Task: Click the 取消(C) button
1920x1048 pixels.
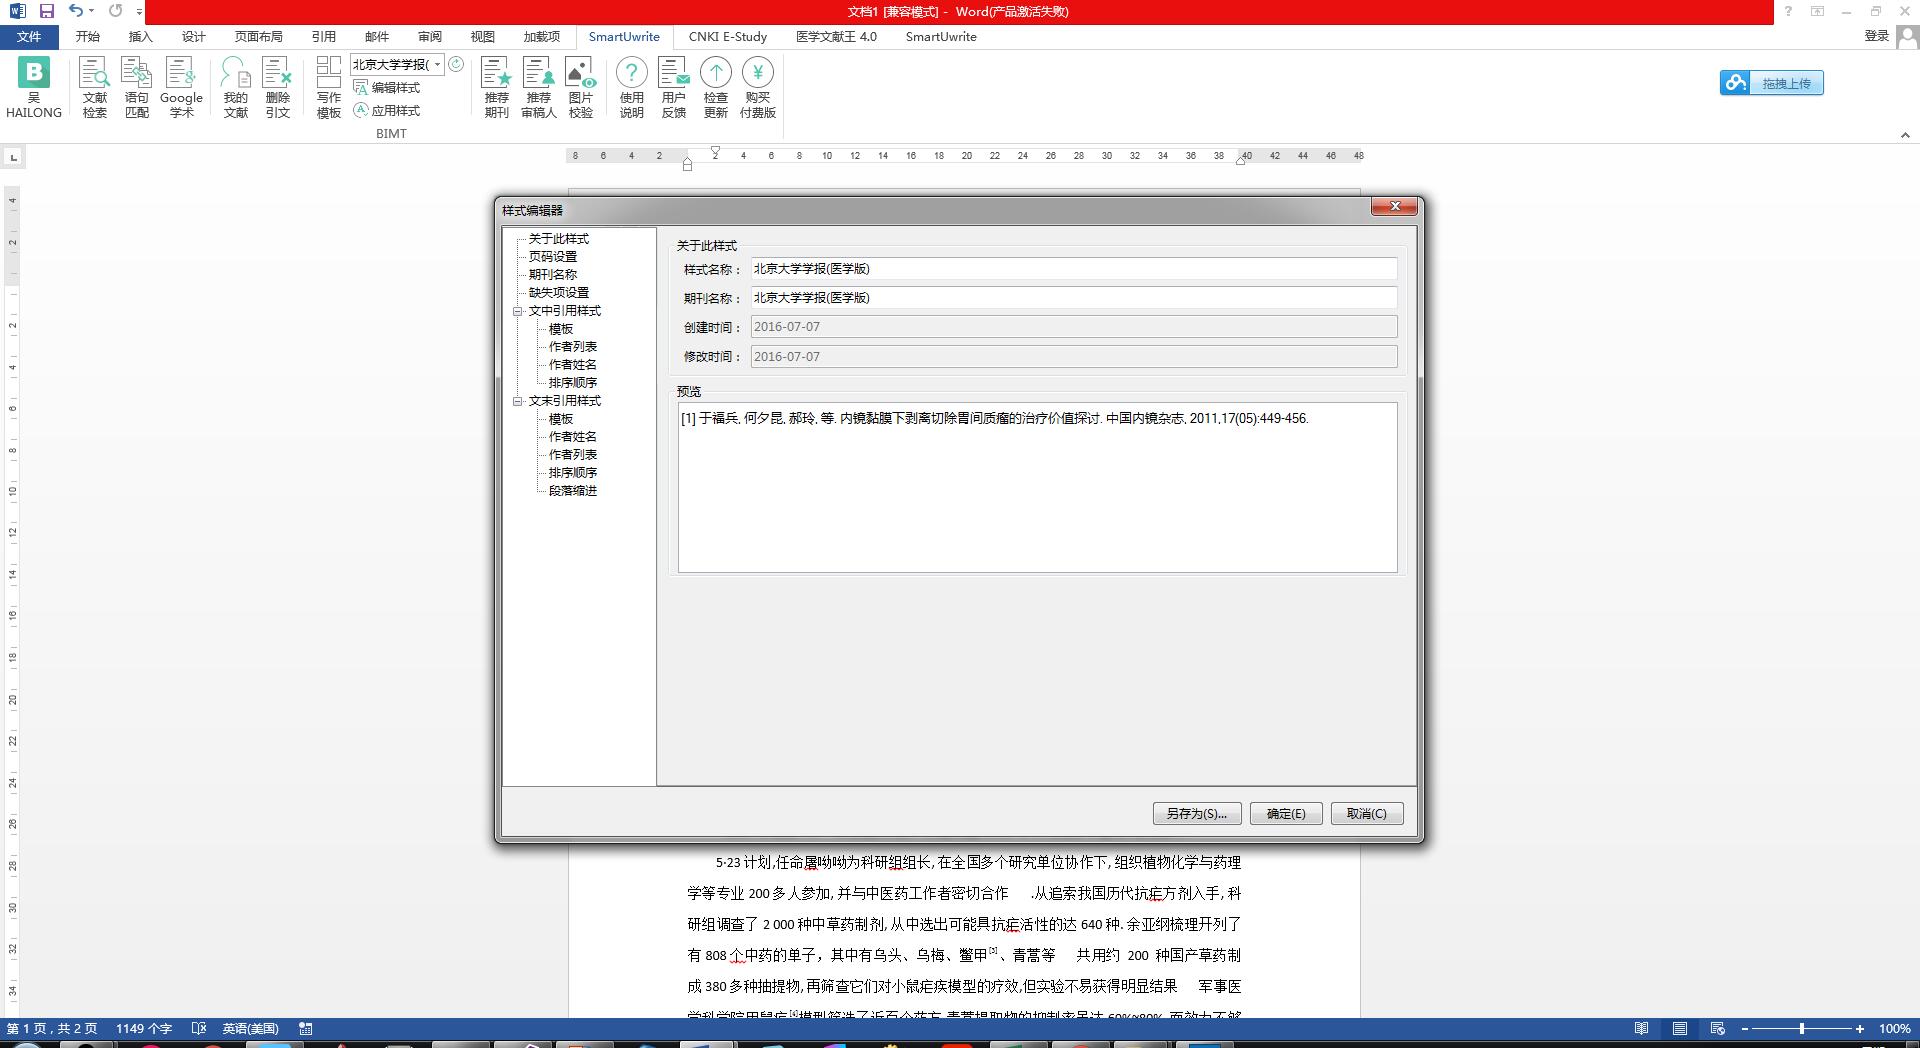Action: [1367, 813]
